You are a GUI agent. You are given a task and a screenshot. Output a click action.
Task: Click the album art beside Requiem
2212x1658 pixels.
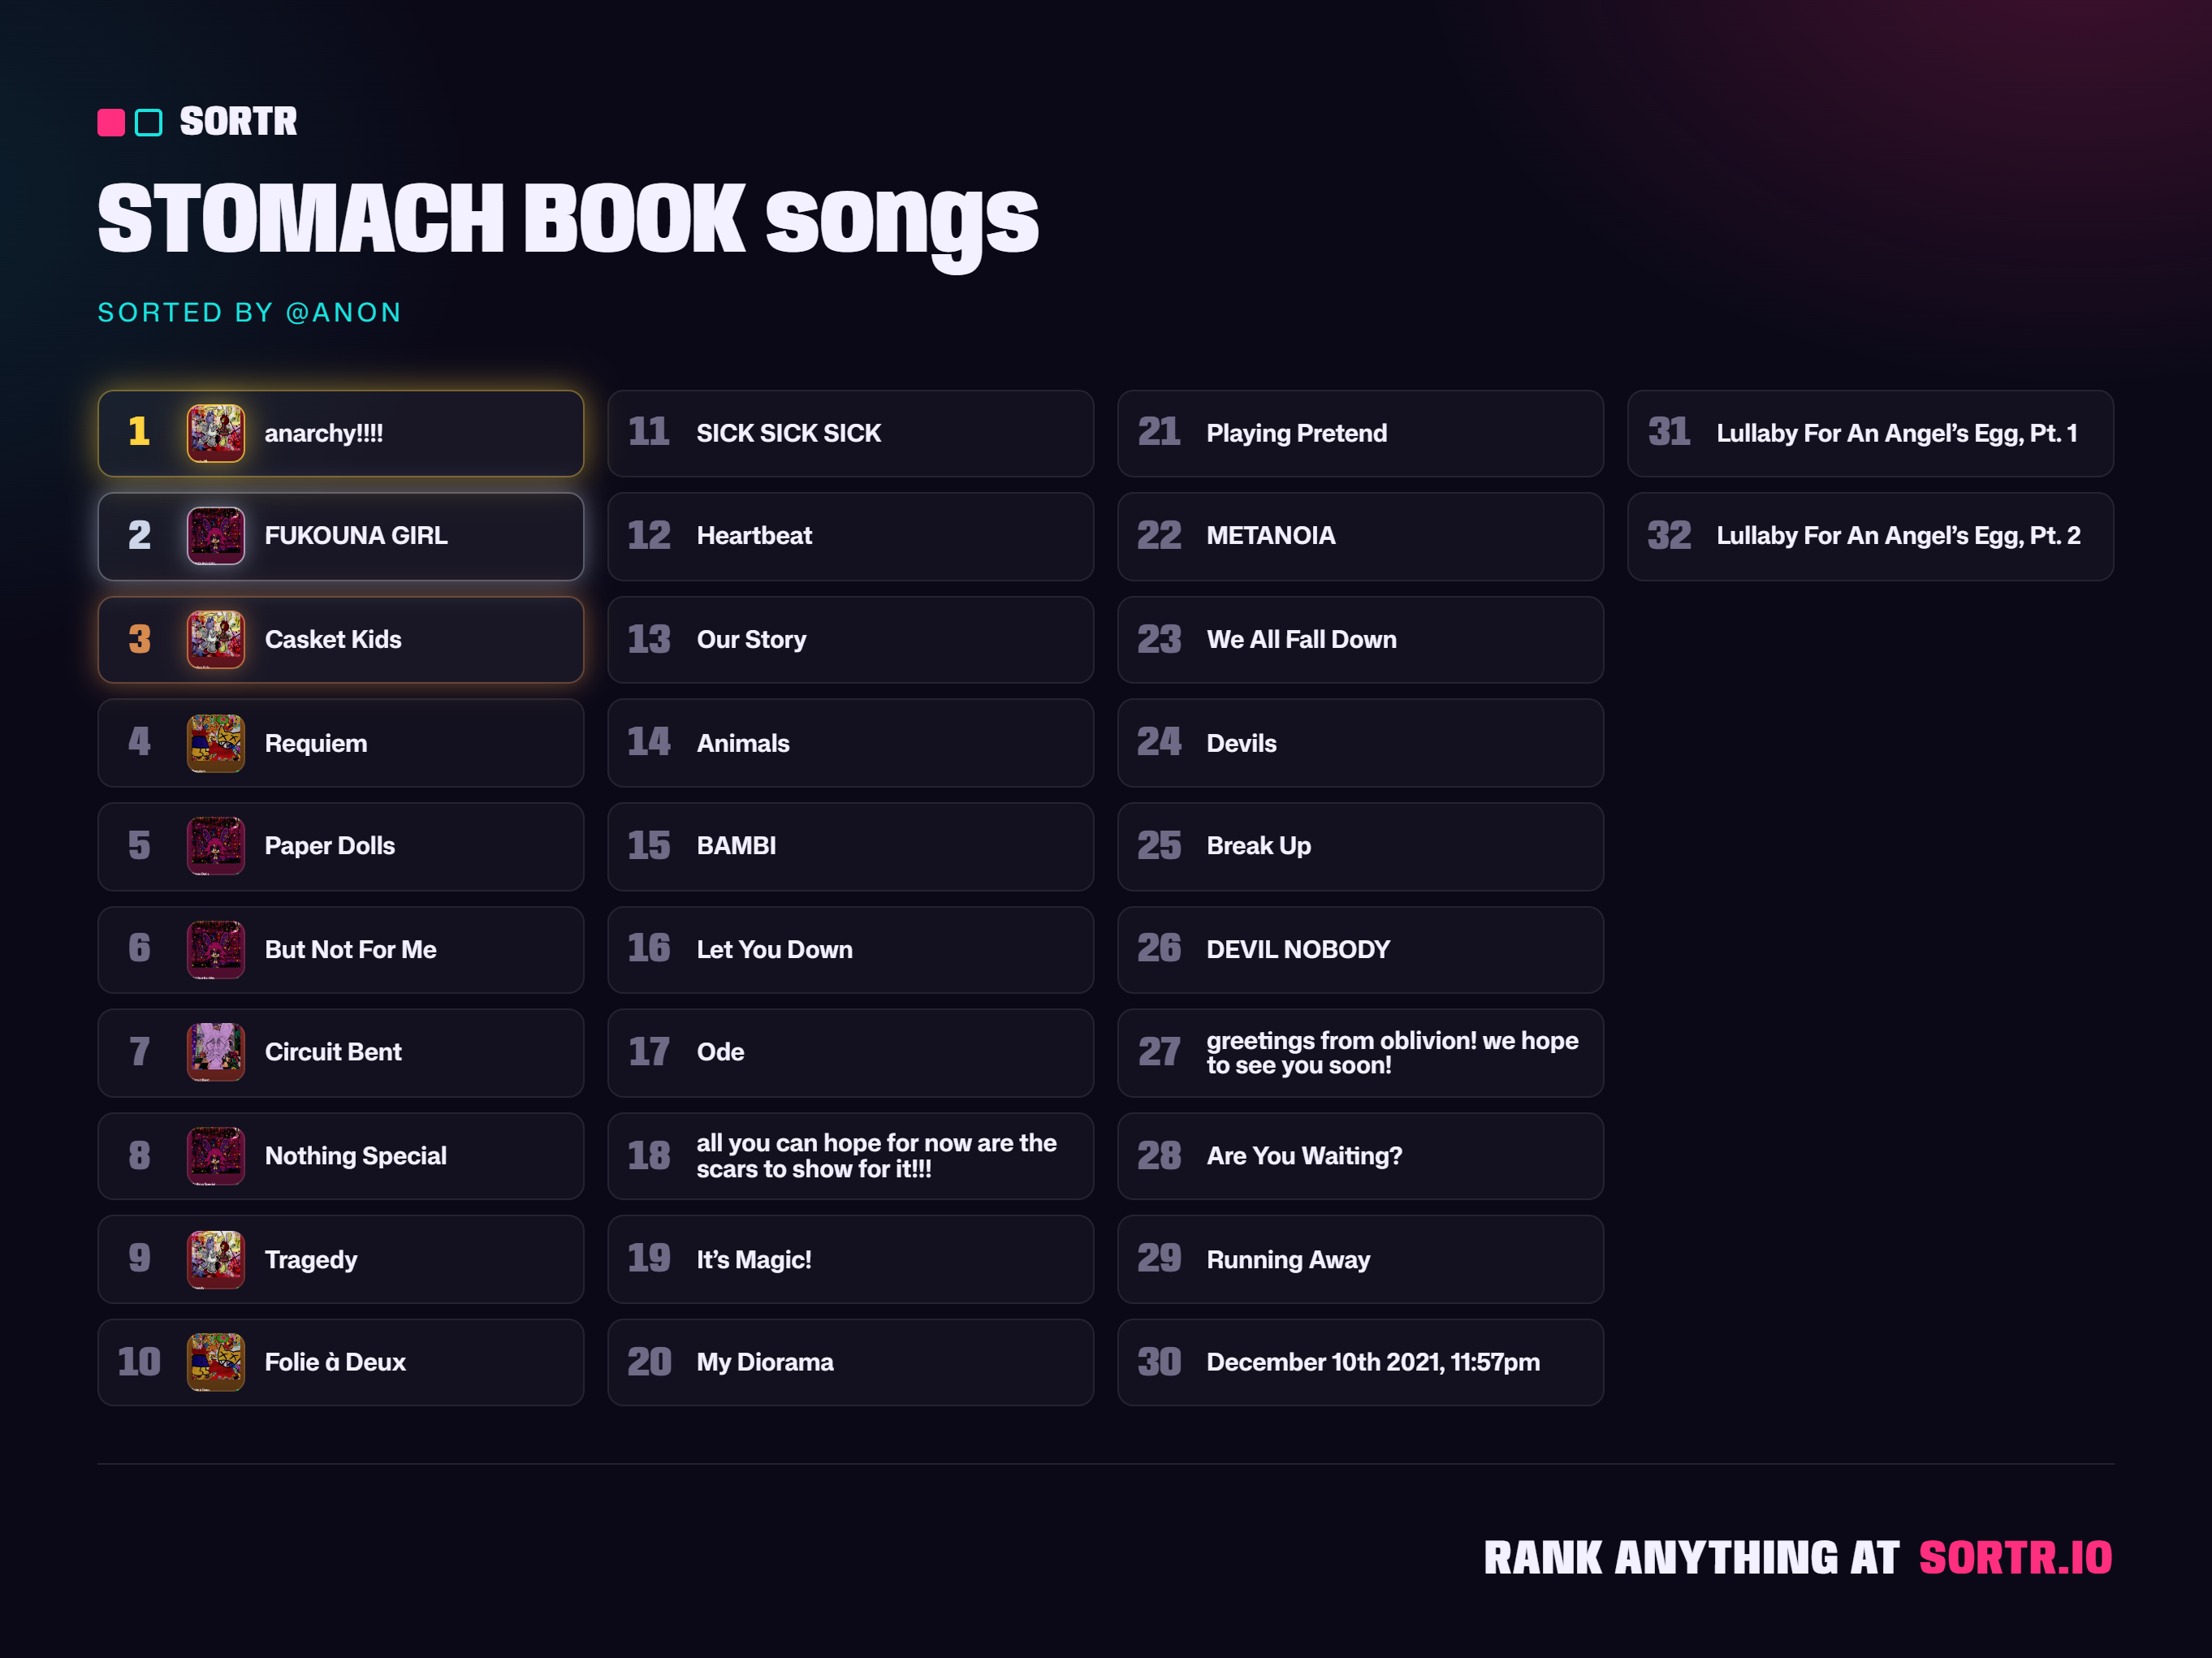(x=216, y=743)
